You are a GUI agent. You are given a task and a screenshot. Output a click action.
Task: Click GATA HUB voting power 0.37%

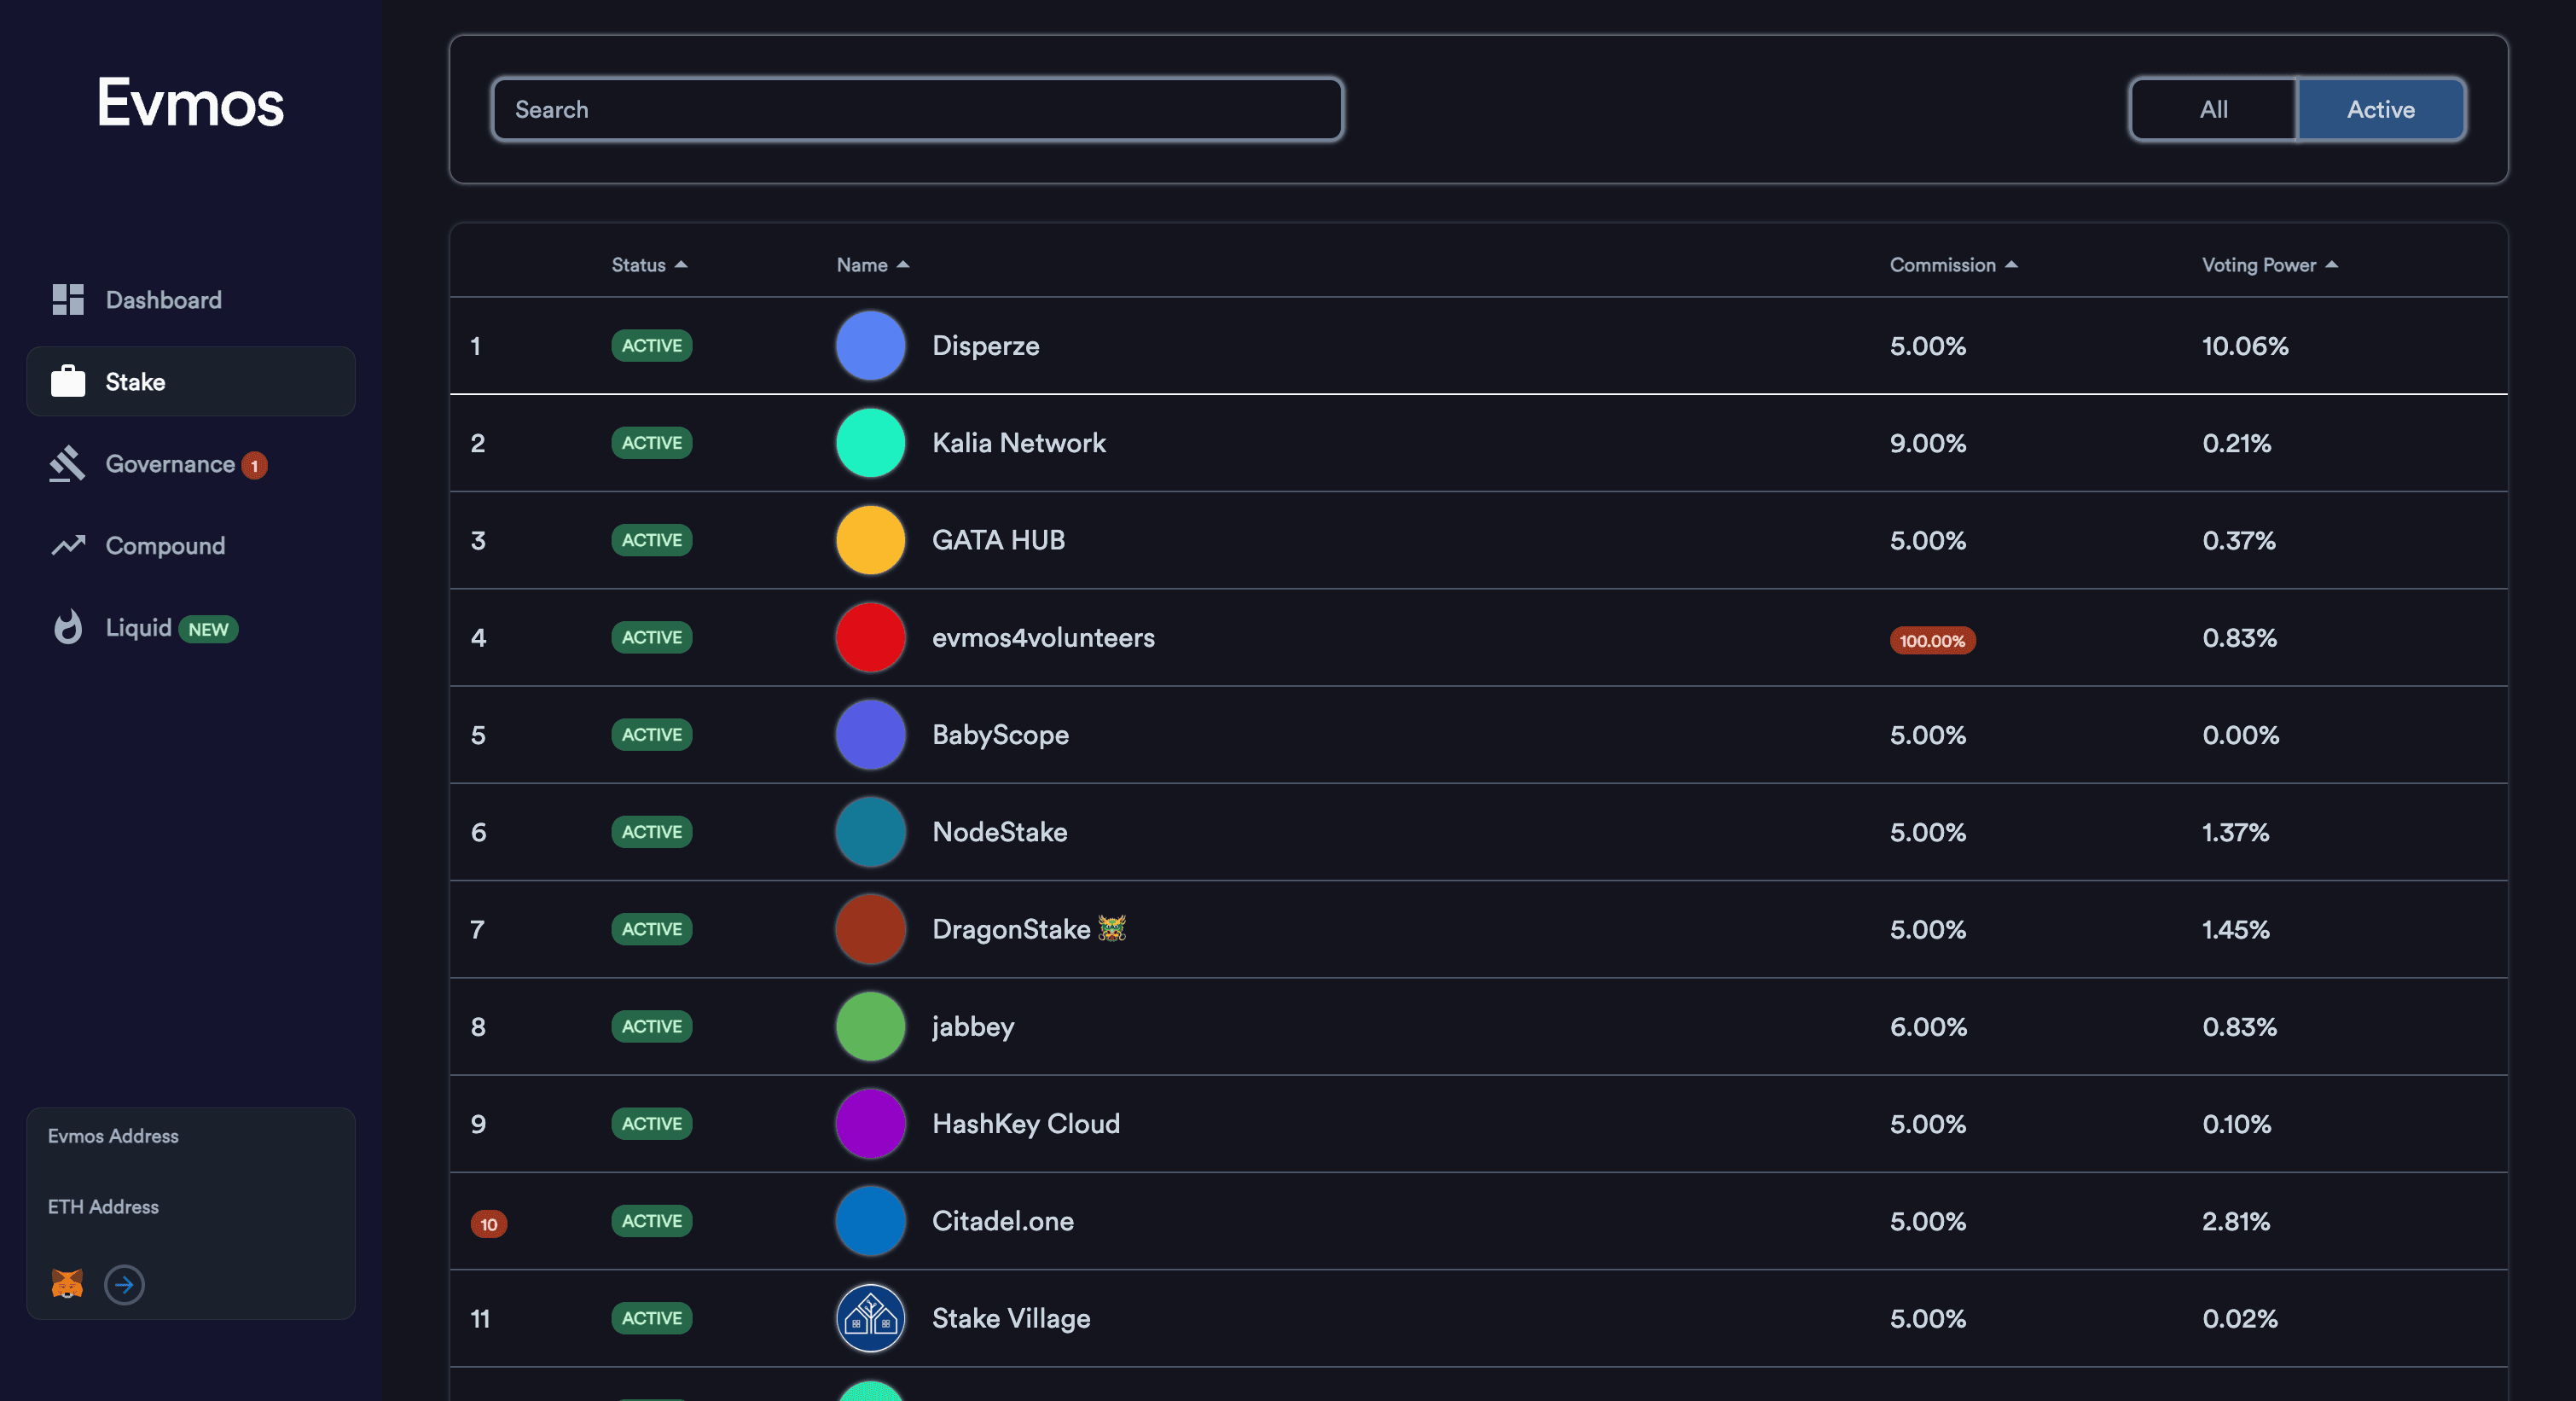tap(2238, 540)
